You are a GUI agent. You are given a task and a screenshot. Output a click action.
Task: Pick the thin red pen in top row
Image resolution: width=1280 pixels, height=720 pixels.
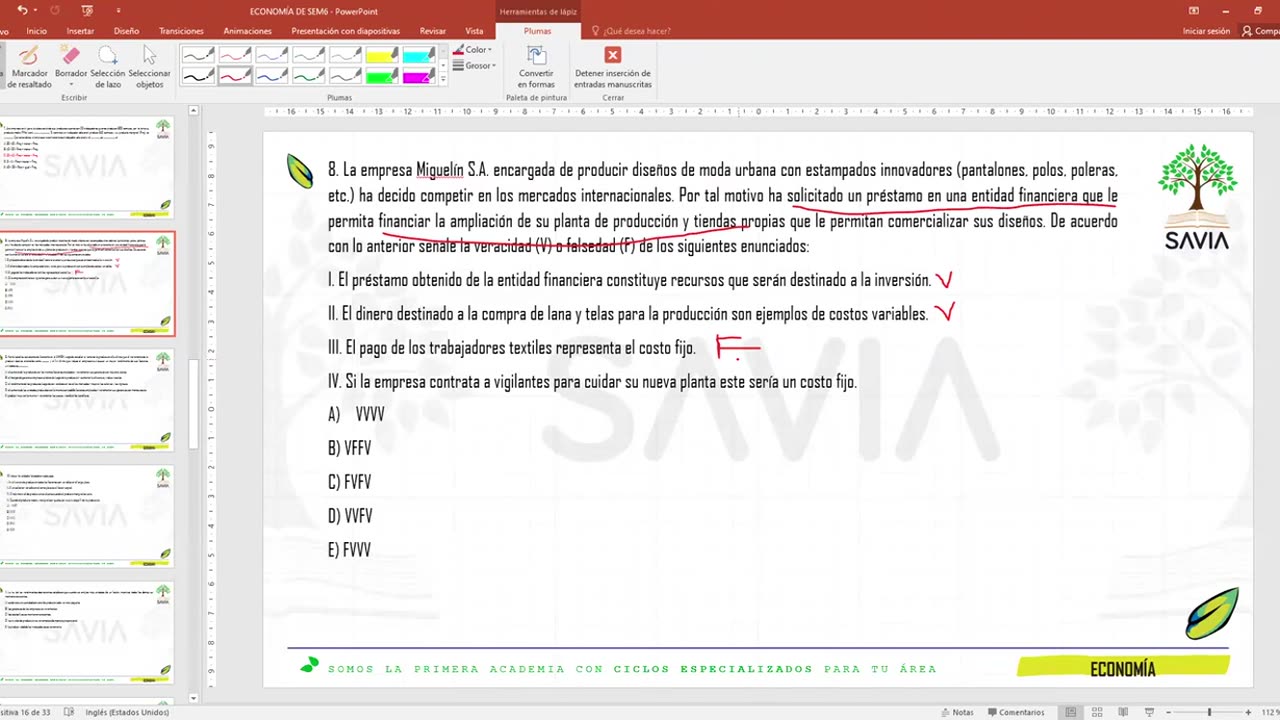click(x=235, y=54)
